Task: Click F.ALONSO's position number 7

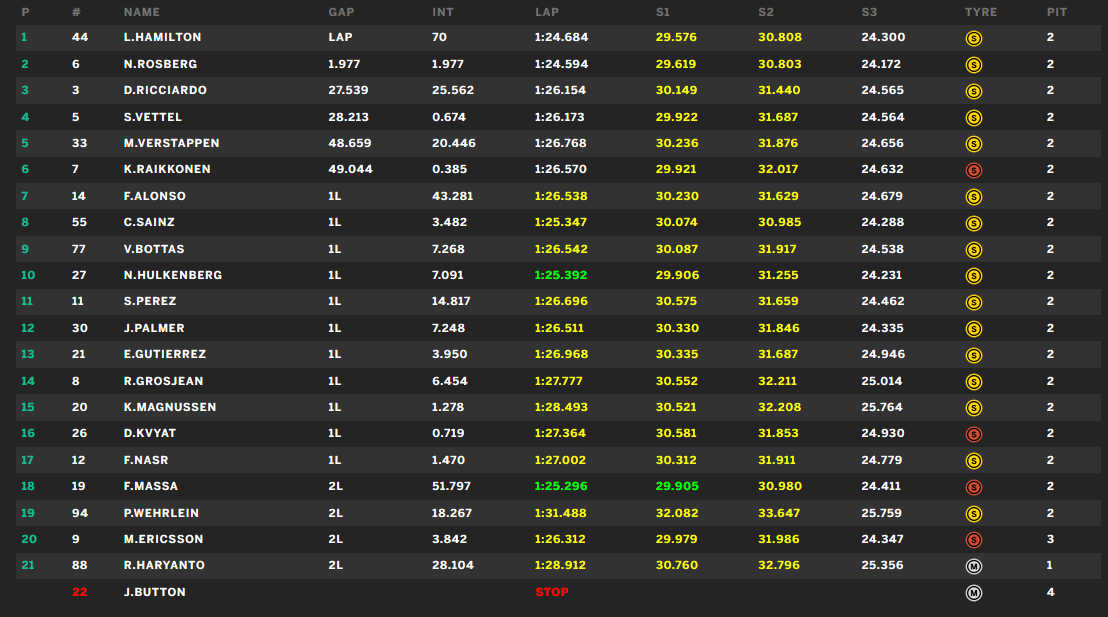Action: click(x=25, y=196)
